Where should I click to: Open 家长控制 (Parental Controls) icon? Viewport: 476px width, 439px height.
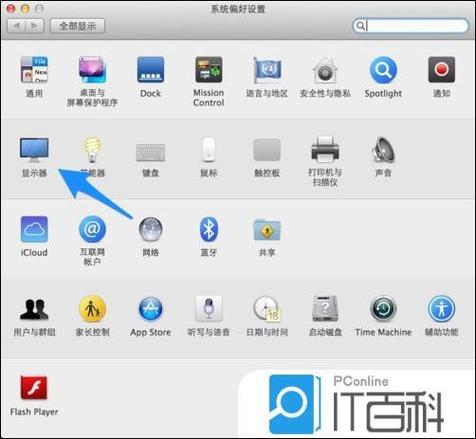[92, 309]
